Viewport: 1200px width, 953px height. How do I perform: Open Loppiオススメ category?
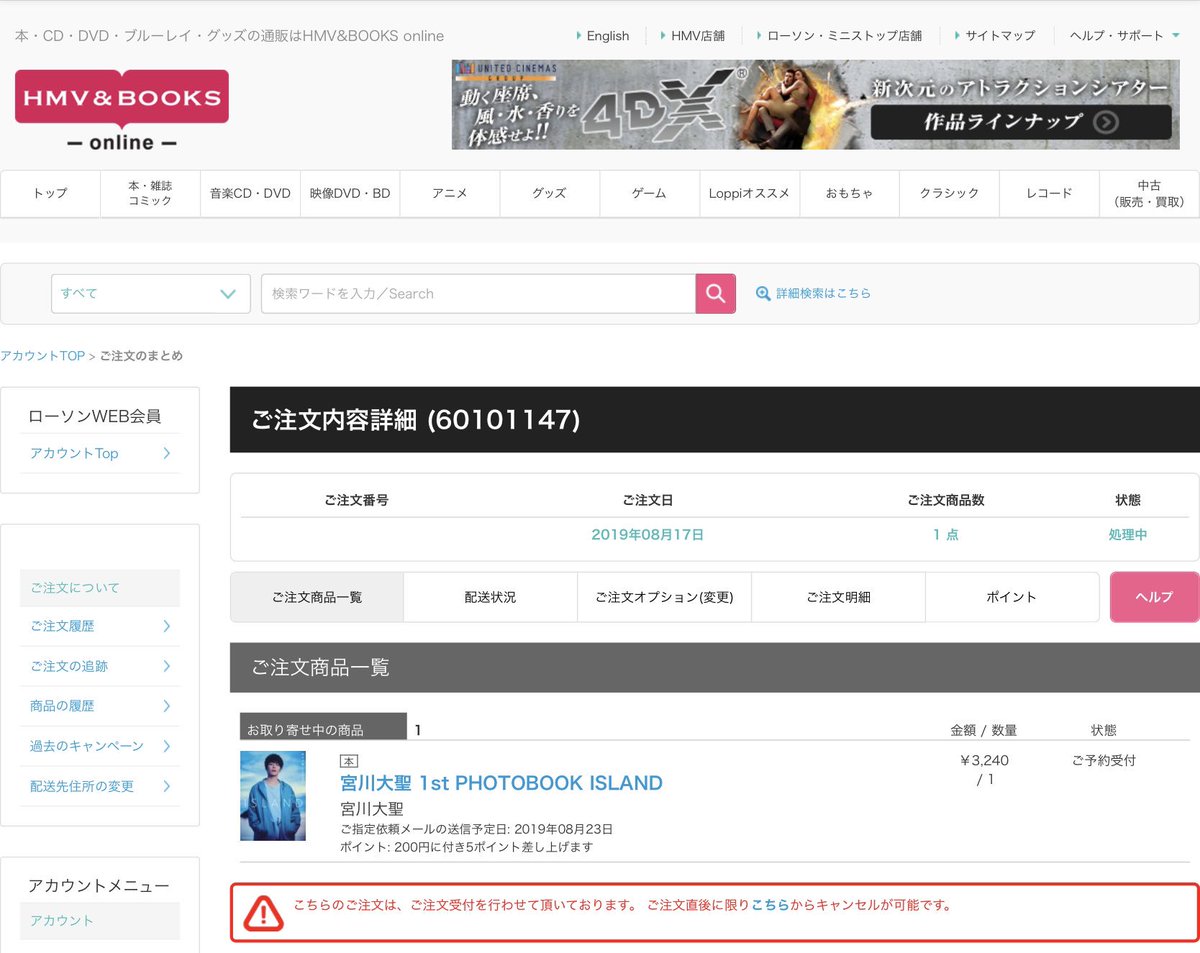pyautogui.click(x=749, y=193)
